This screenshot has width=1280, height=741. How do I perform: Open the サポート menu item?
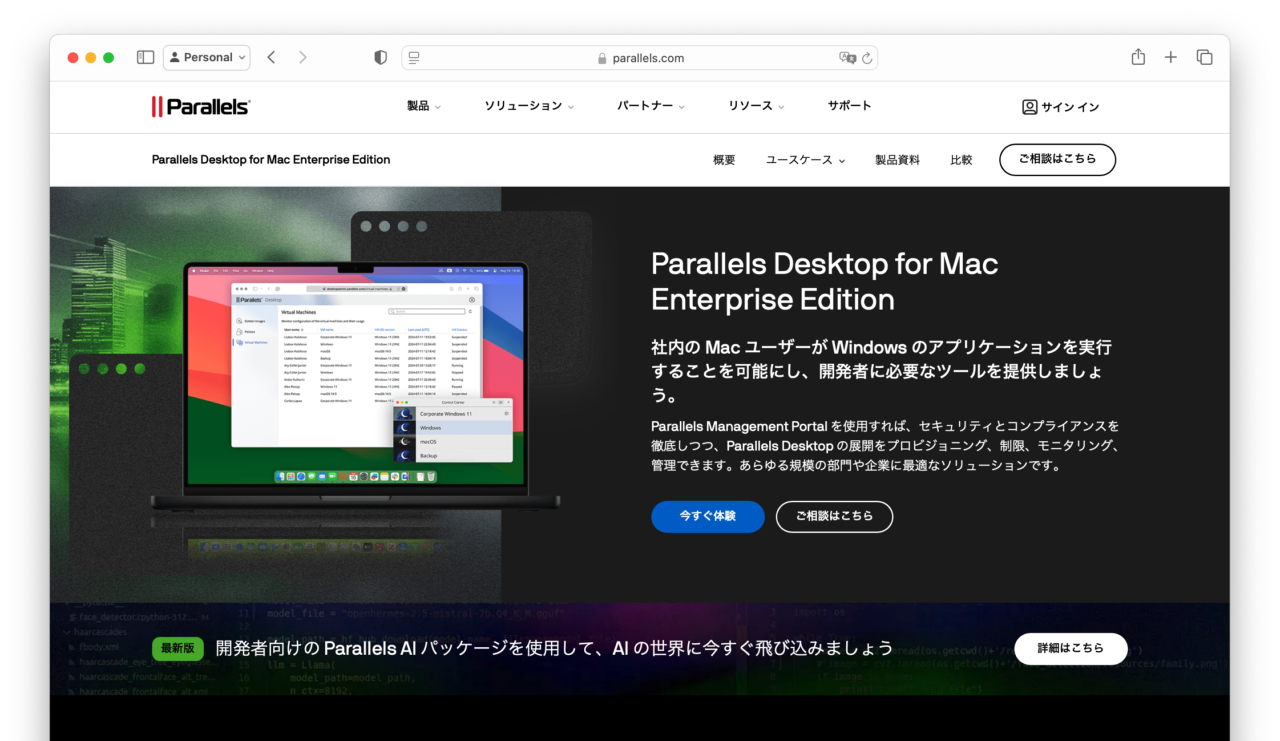(x=849, y=106)
